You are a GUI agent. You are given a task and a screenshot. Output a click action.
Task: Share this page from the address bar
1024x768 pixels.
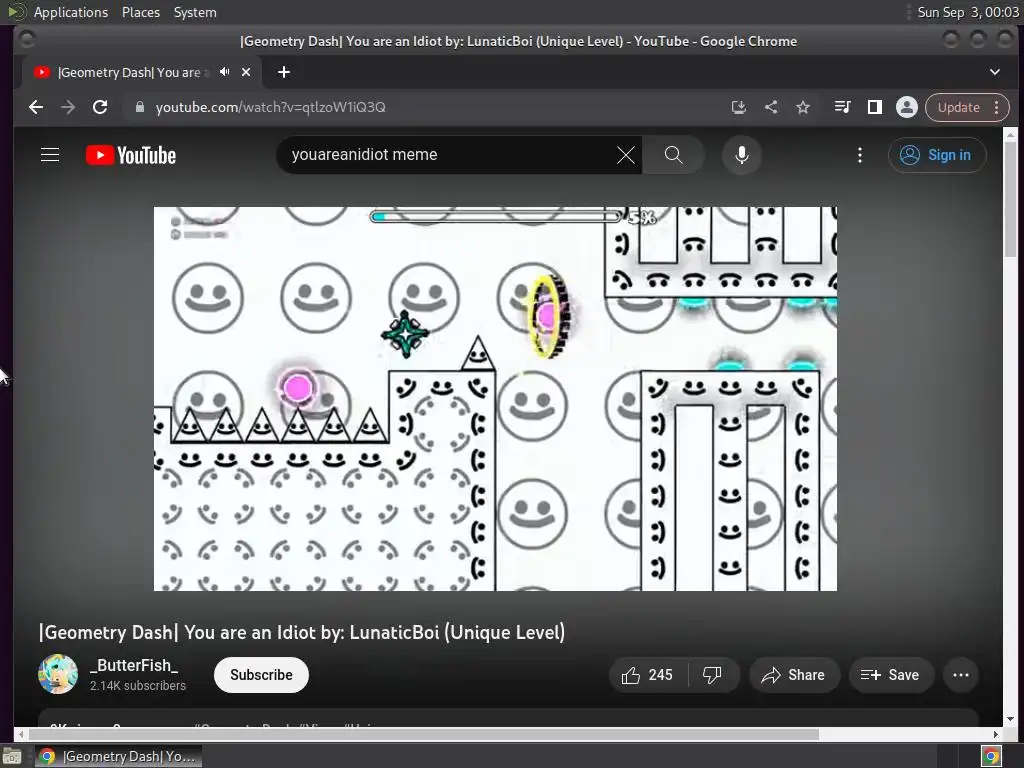(771, 107)
